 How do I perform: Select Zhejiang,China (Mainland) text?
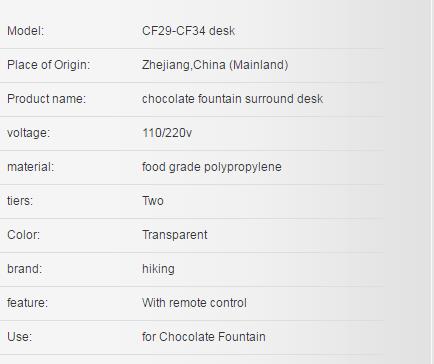point(215,65)
